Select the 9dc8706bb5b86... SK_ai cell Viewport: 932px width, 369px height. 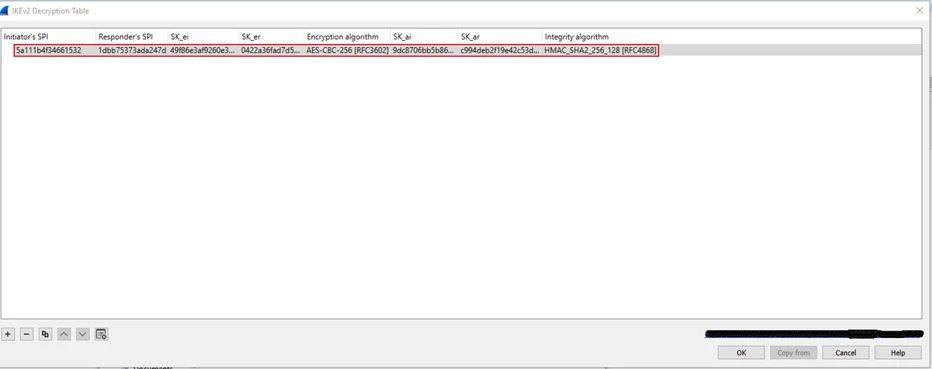click(x=424, y=51)
